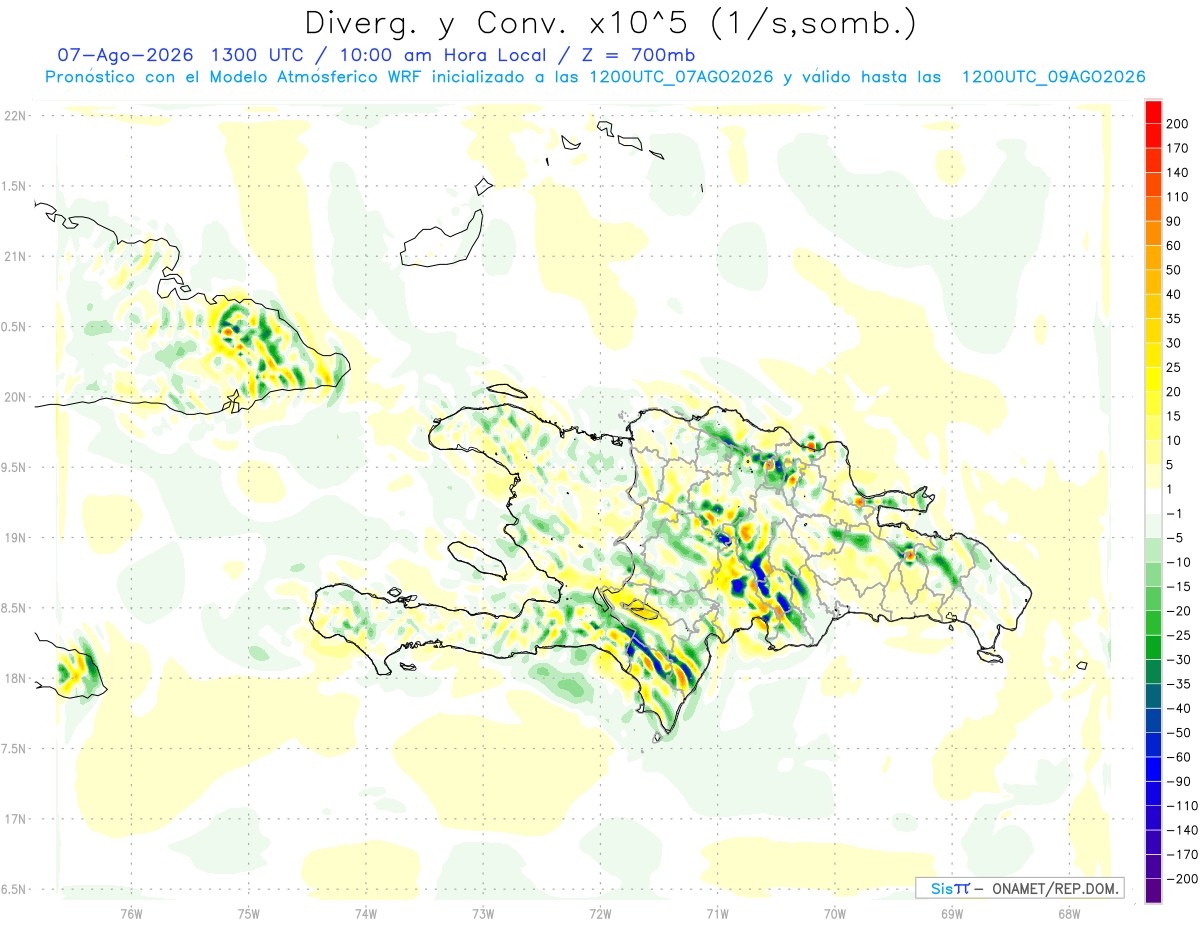The image size is (1200, 927).
Task: Click the positive '200' color scale value
Action: pyautogui.click(x=1179, y=124)
